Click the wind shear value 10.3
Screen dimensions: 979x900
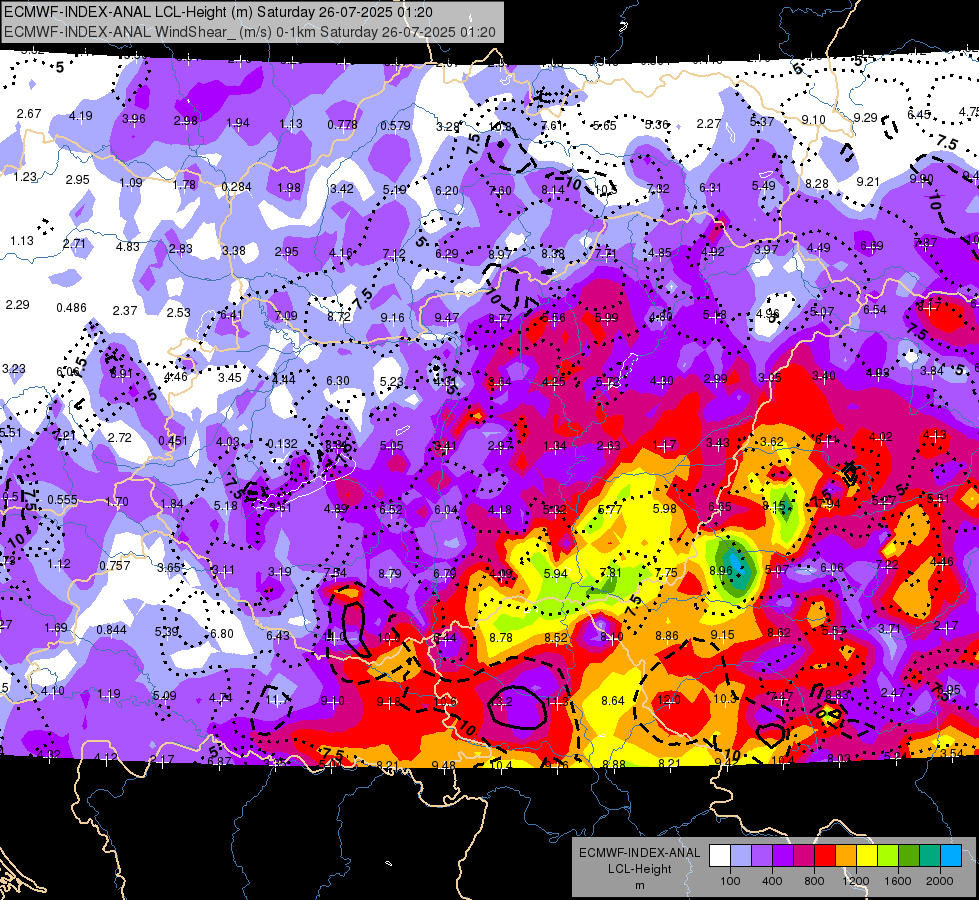click(724, 698)
